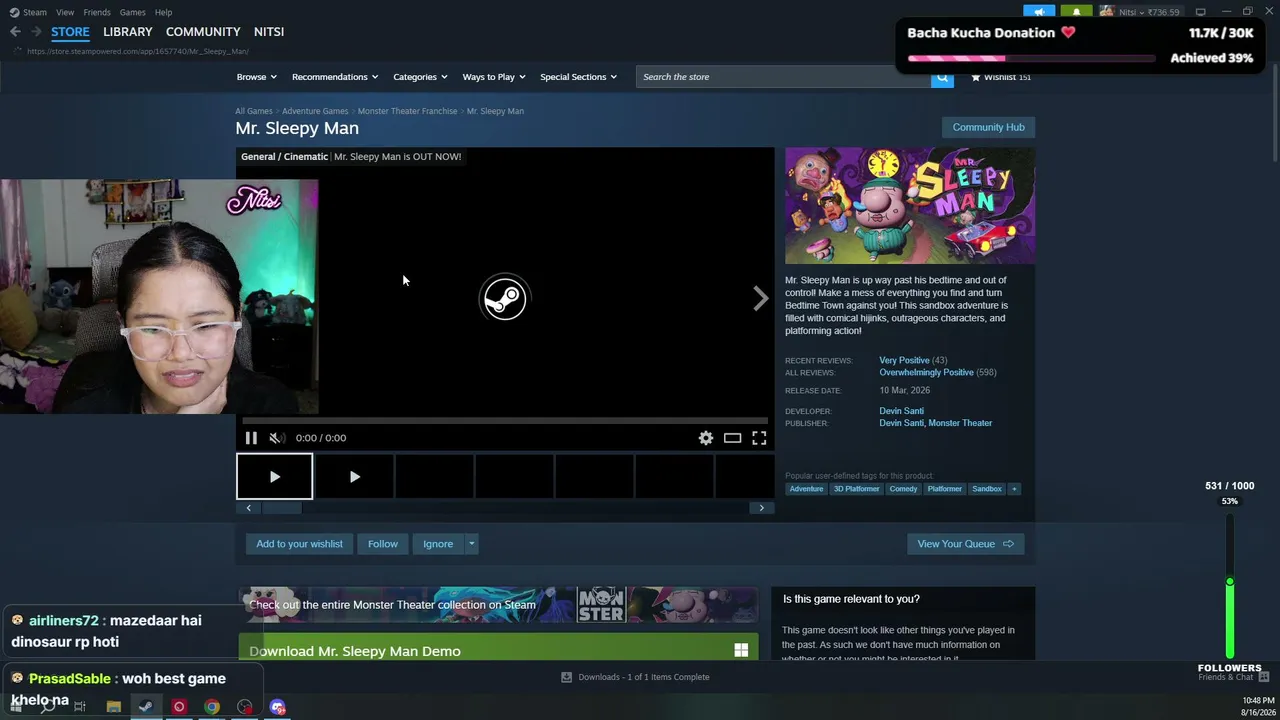
Task: Open the Ways to Play dropdown
Action: pos(494,77)
